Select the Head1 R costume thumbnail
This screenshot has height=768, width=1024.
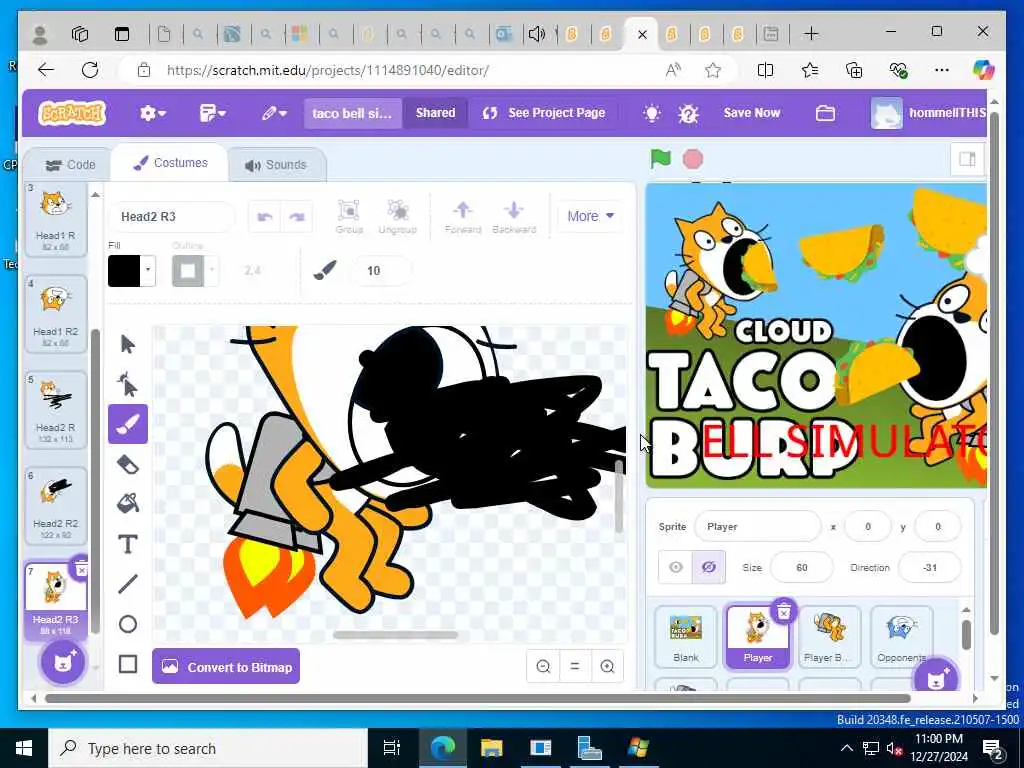tap(56, 219)
